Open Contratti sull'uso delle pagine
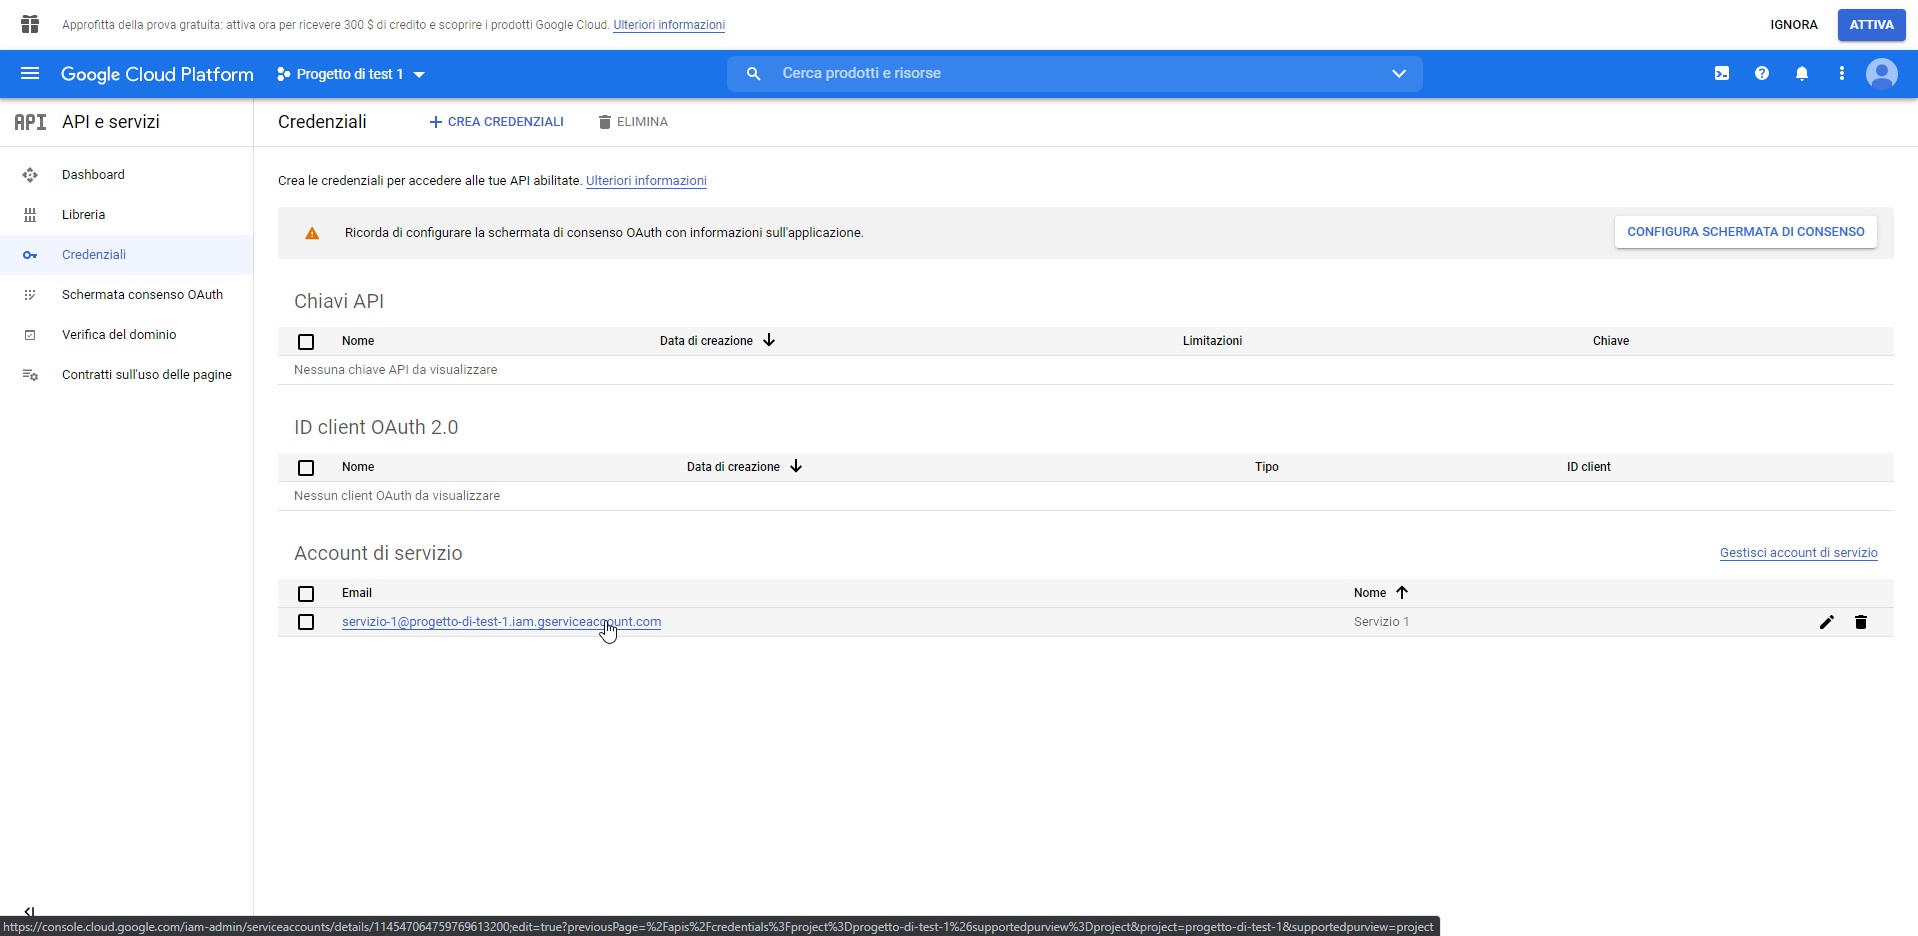This screenshot has width=1918, height=936. tap(126, 375)
